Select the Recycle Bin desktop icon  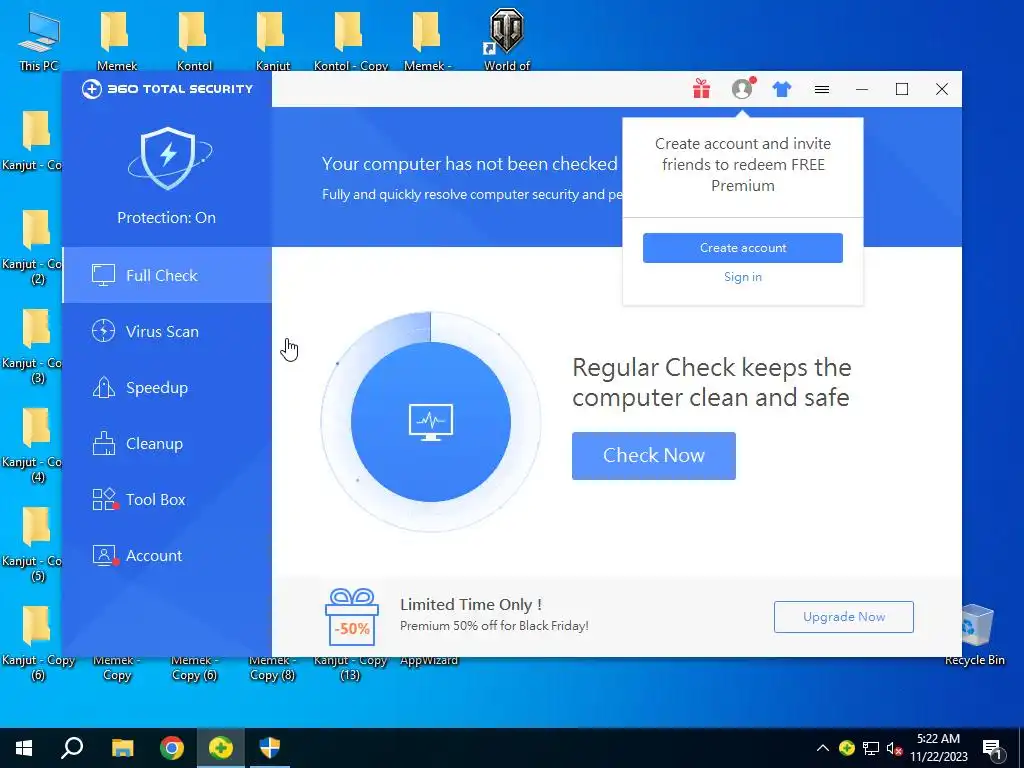click(x=975, y=635)
